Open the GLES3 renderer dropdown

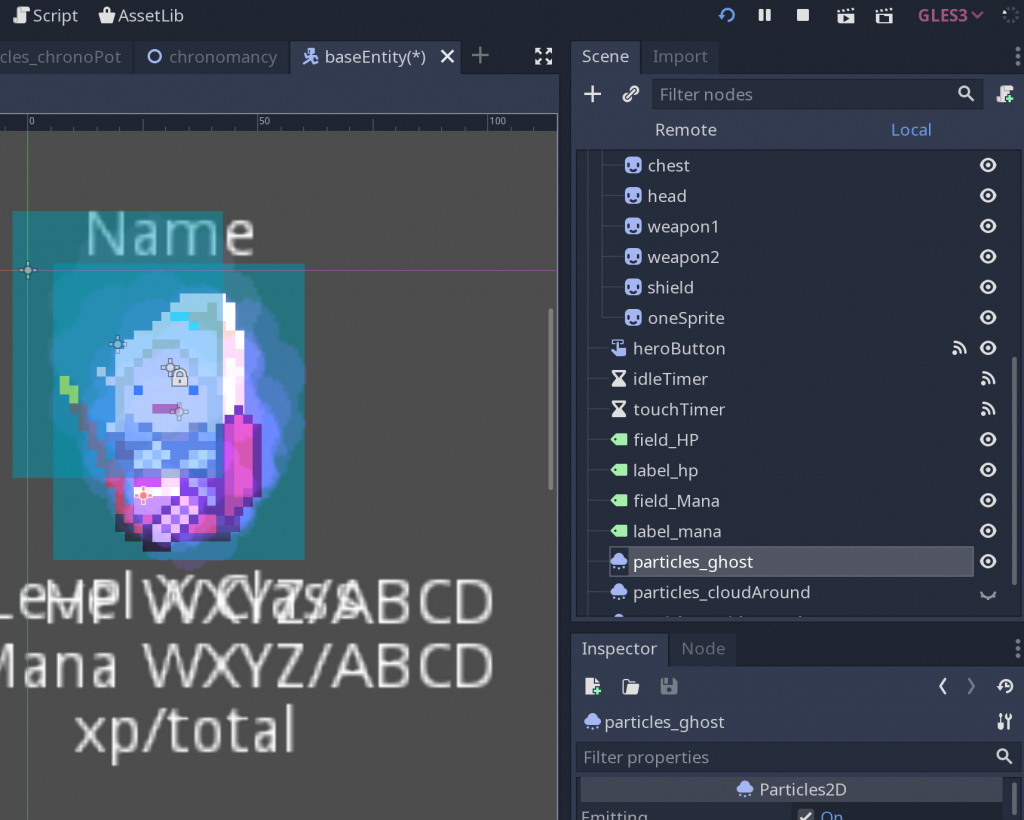point(950,15)
